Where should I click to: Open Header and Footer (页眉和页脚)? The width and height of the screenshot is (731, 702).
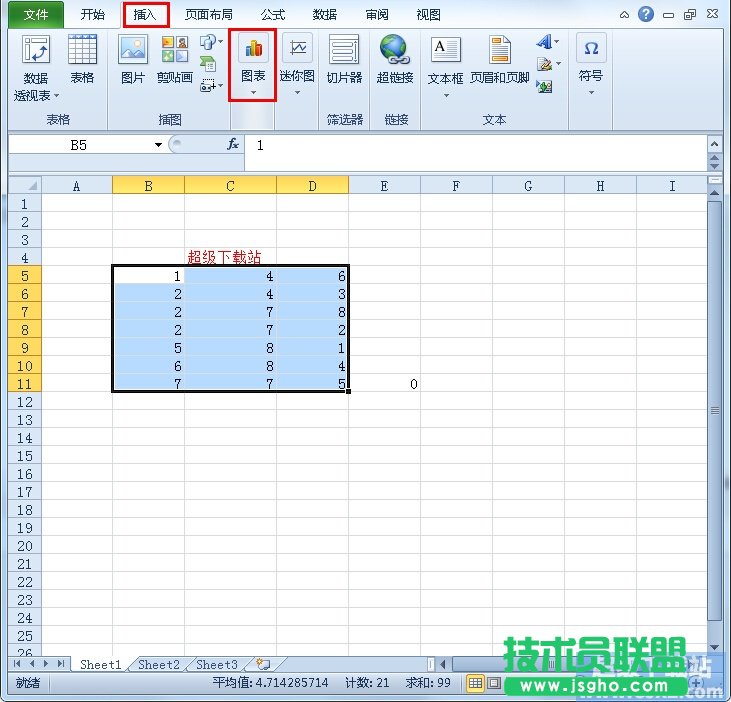[x=499, y=59]
